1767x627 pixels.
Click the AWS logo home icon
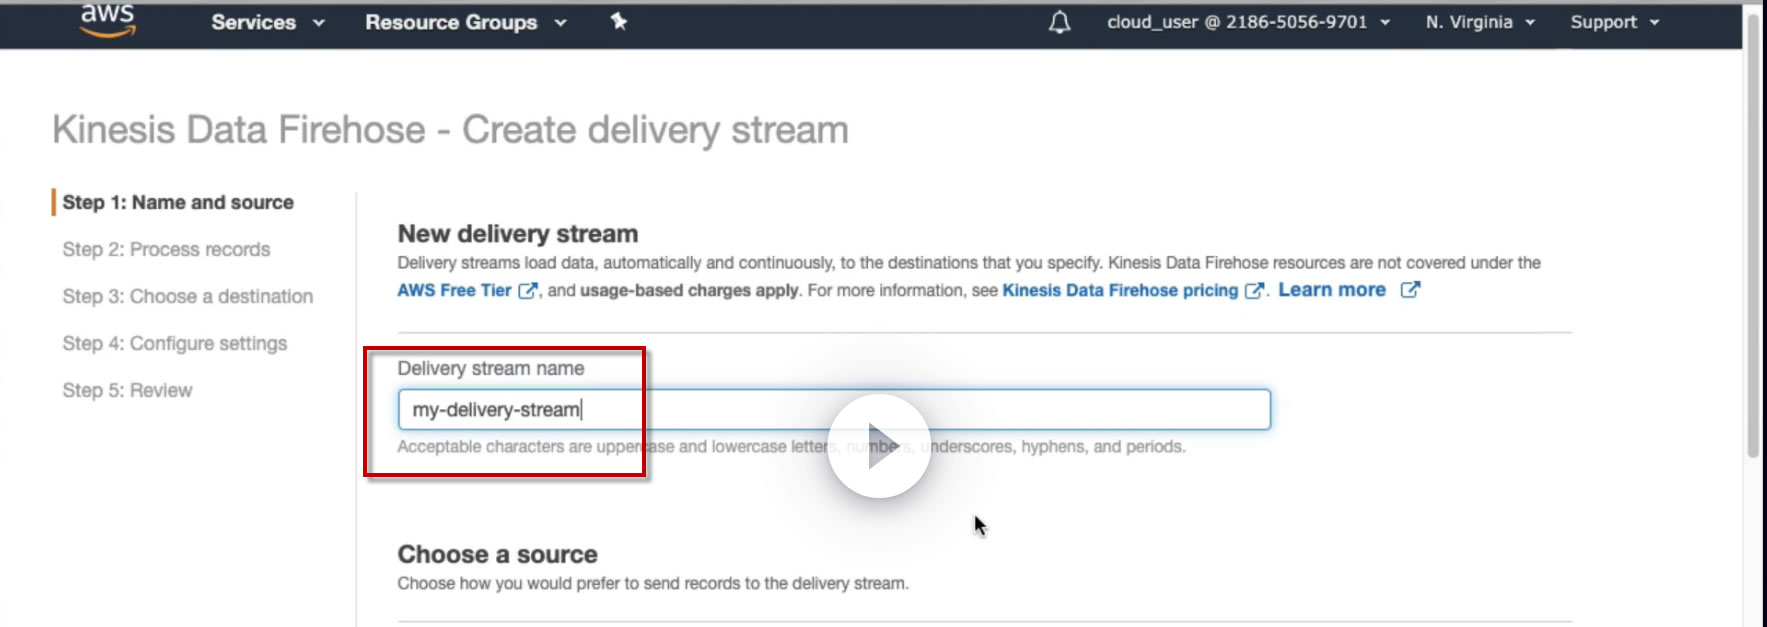point(108,20)
